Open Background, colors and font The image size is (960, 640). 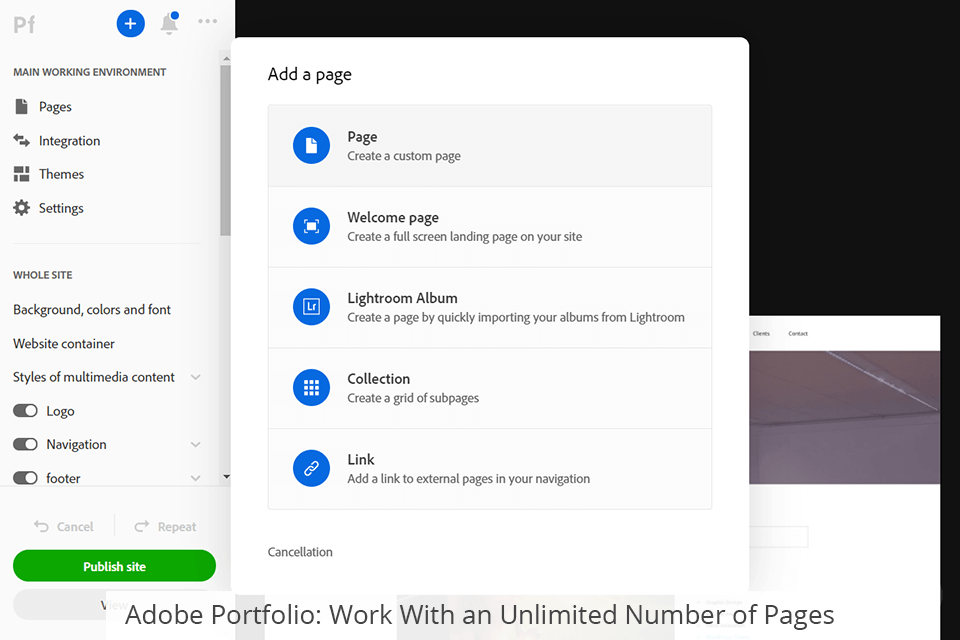tap(92, 309)
